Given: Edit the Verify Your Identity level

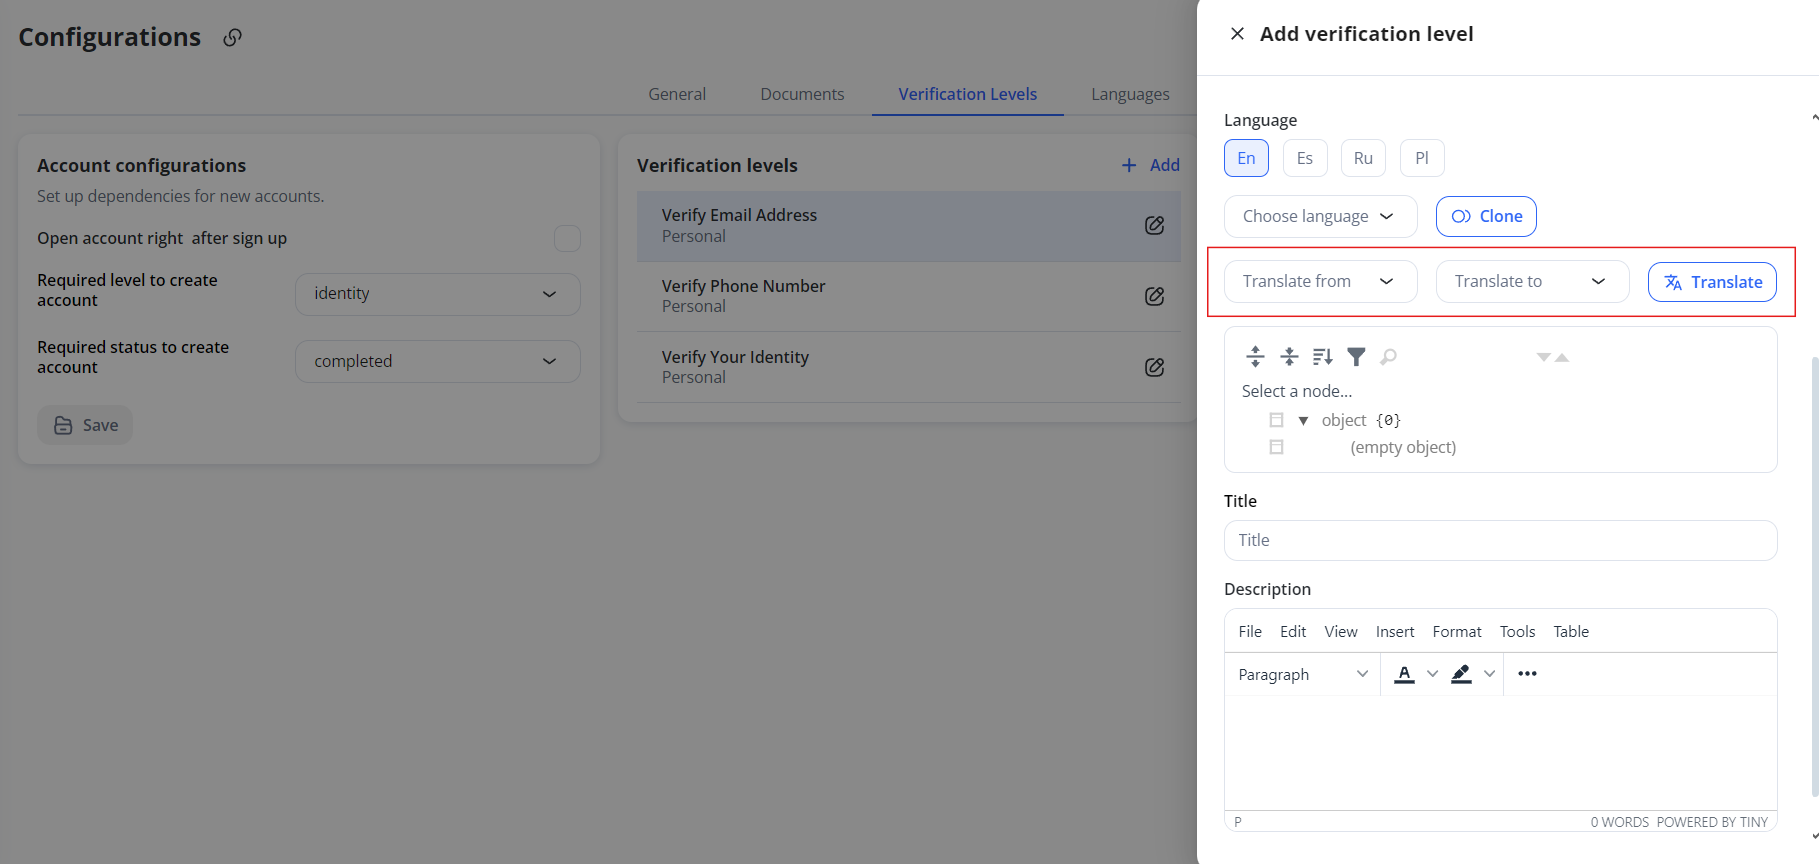Looking at the screenshot, I should [1154, 367].
